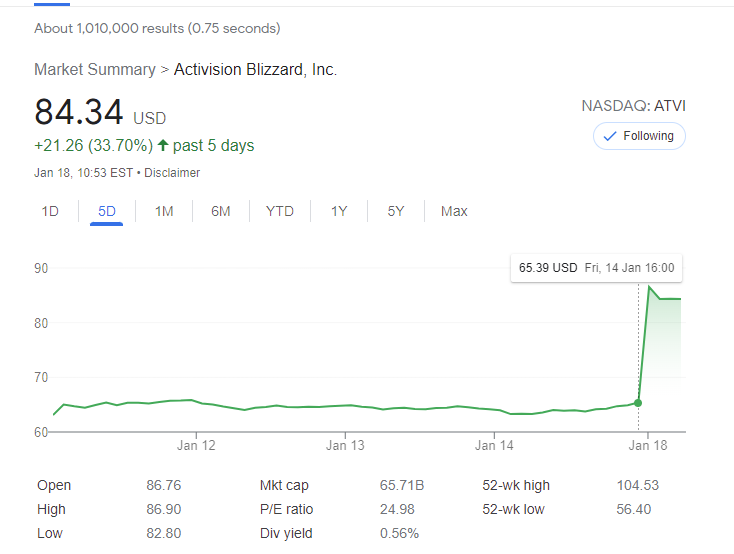Show the 1Y chart range
This screenshot has width=734, height=554.
pyautogui.click(x=339, y=211)
